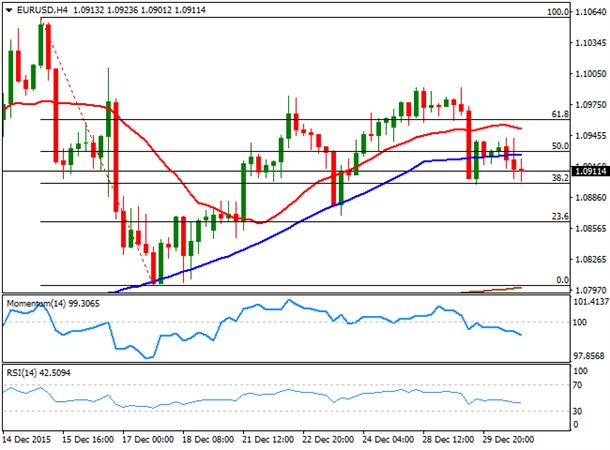Select the 0.0 Fibonacci level label
610x450 pixels.
click(x=563, y=280)
